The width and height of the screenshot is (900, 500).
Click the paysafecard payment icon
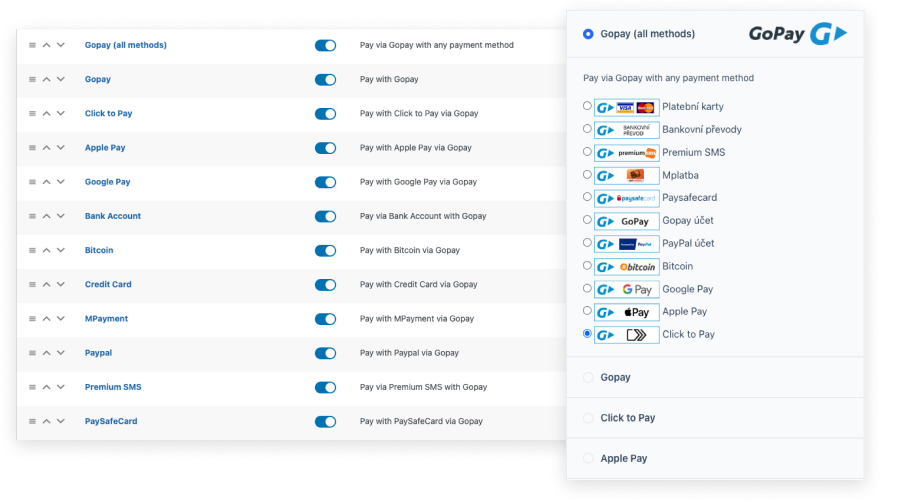coord(626,198)
